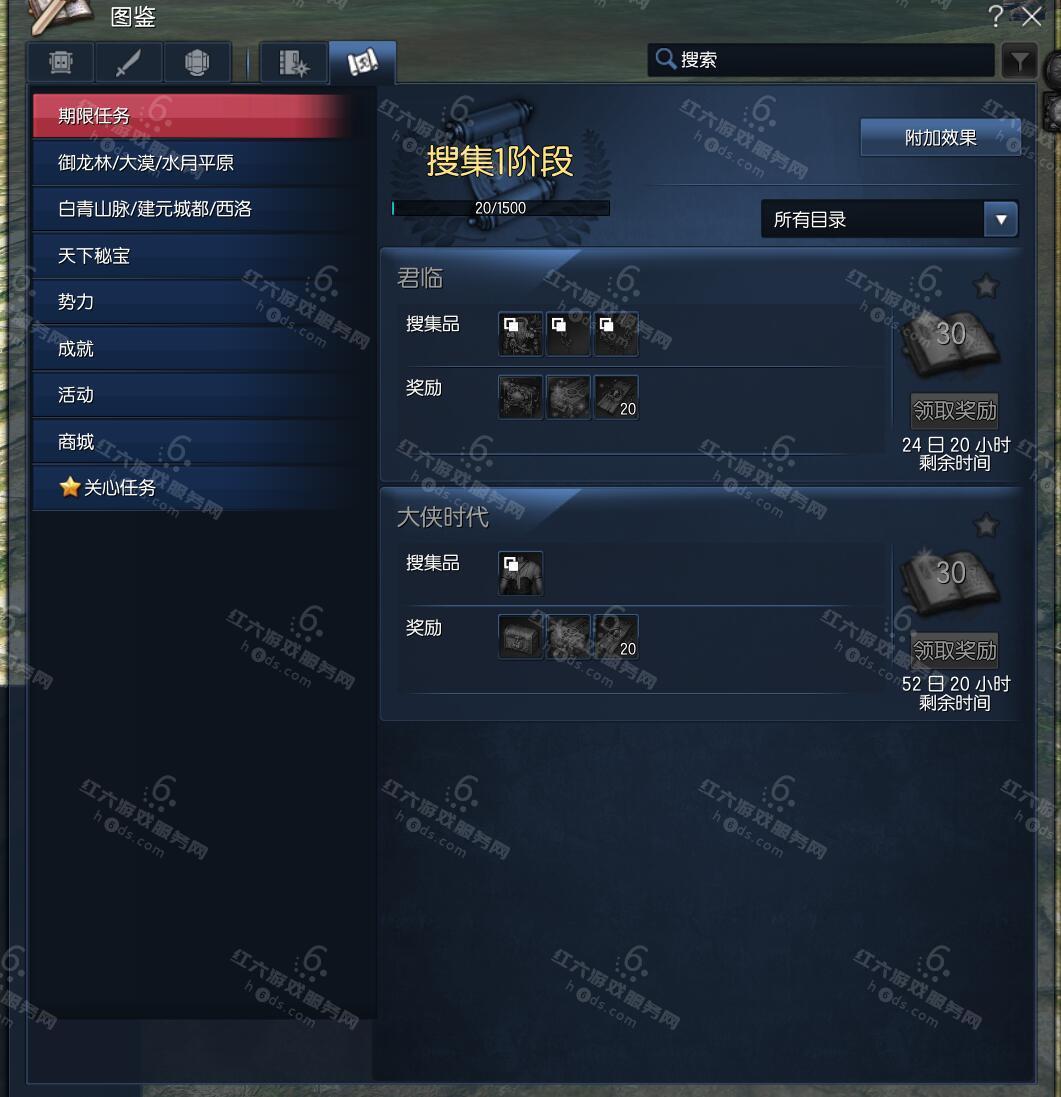Click the filter funnel icon

[x=1019, y=61]
